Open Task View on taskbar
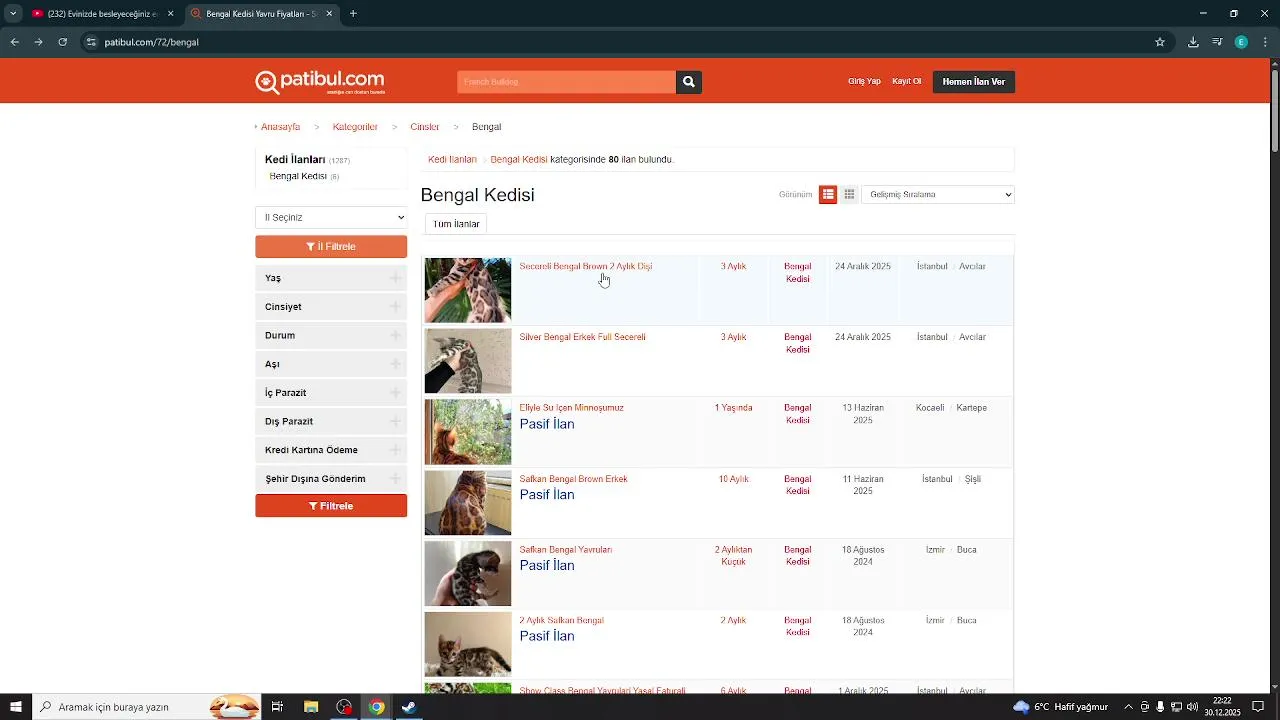 click(277, 707)
